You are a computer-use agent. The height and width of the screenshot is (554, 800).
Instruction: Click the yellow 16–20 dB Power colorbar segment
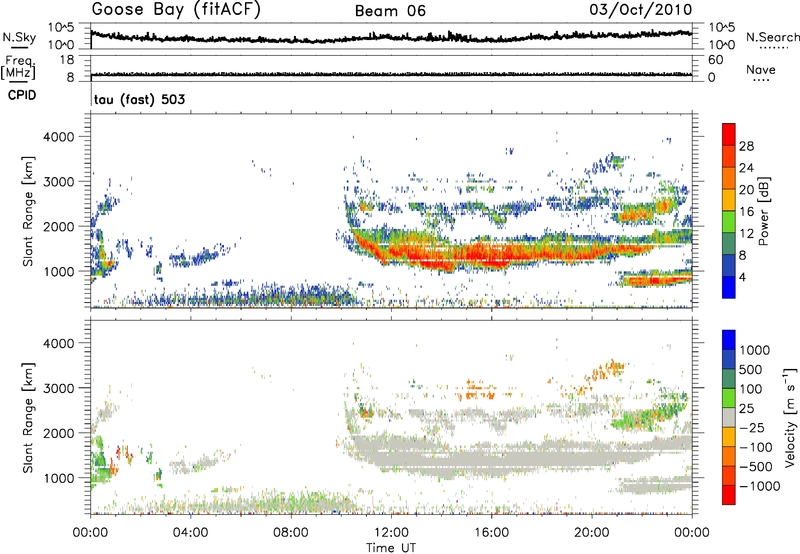pyautogui.click(x=729, y=200)
